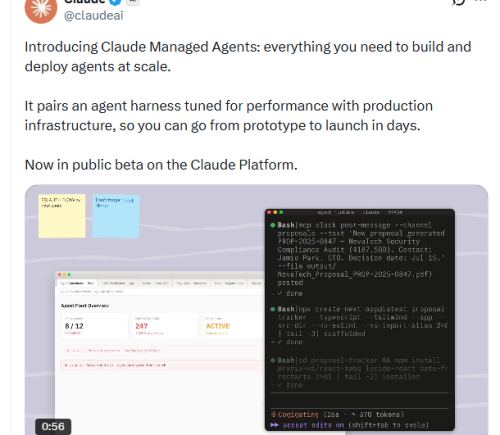The width and height of the screenshot is (500, 435).
Task: Click the line "deploy agents at scale."
Action: coord(98,67)
